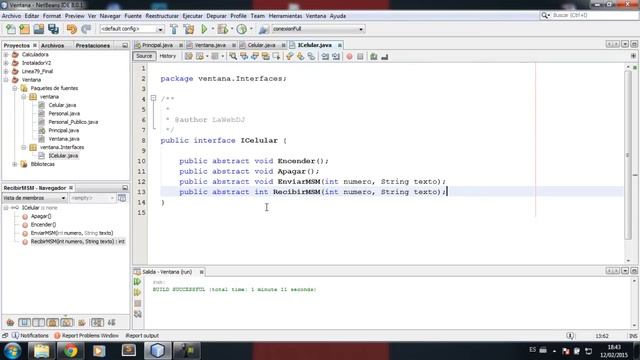640x360 pixels.
Task: Click the Stop Macro Recording icon
Action: click(x=360, y=56)
